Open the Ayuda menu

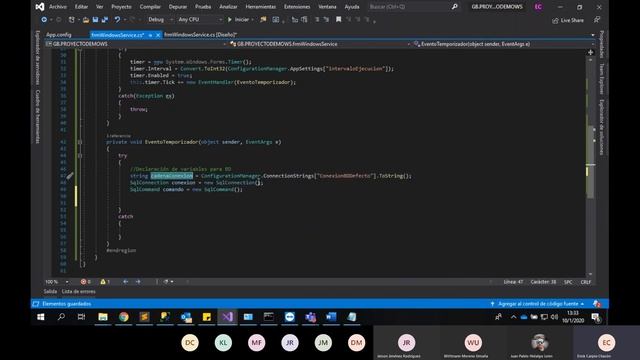click(x=351, y=7)
